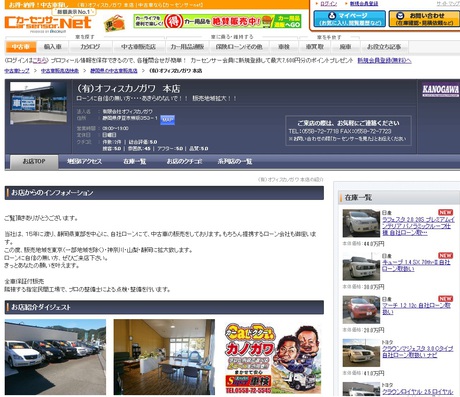The width and height of the screenshot is (460, 397).
Task: Click the NEW badge on マーチ listing
Action: click(445, 299)
